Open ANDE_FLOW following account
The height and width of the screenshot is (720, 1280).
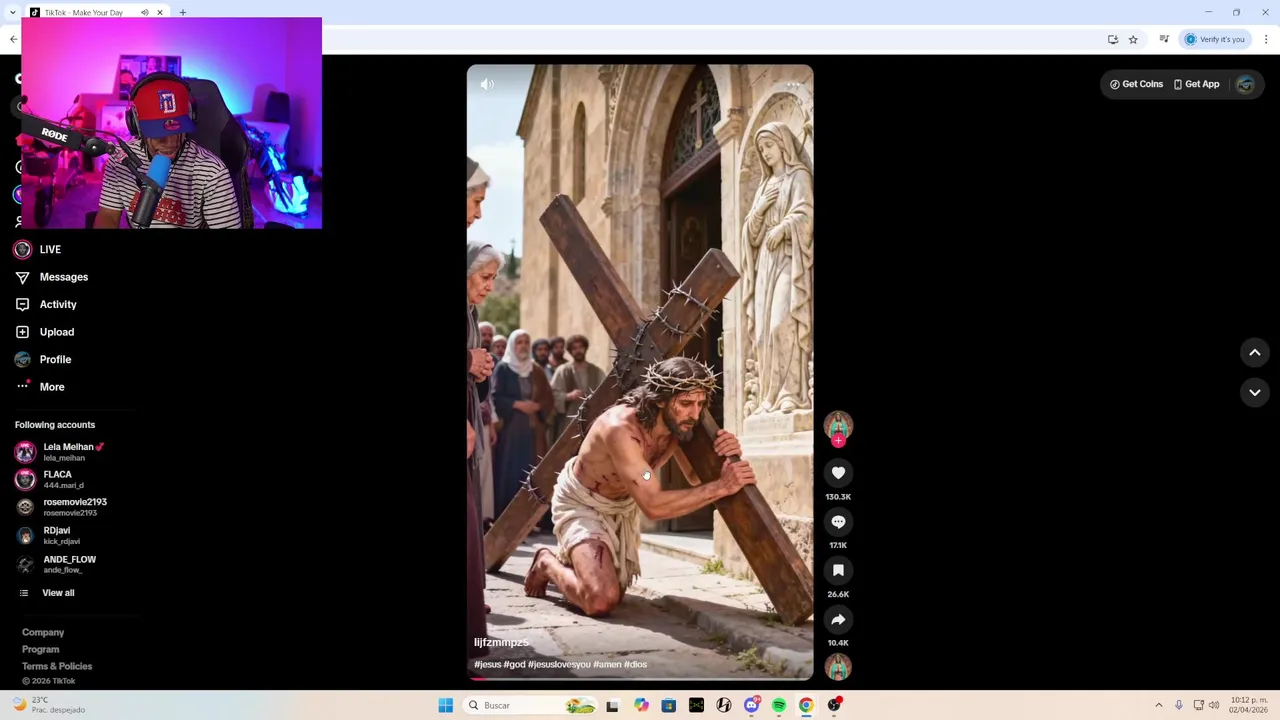pyautogui.click(x=56, y=564)
